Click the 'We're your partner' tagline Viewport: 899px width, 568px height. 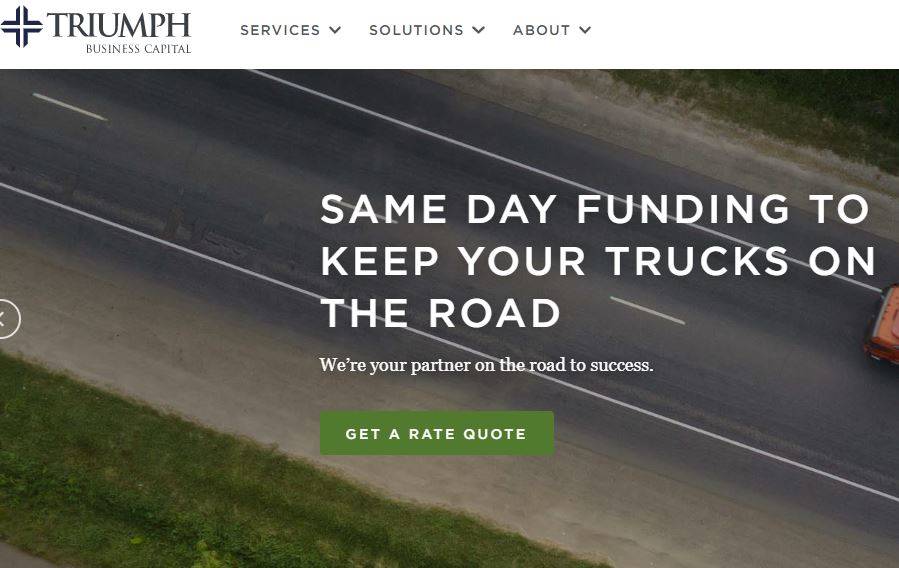[x=486, y=365]
